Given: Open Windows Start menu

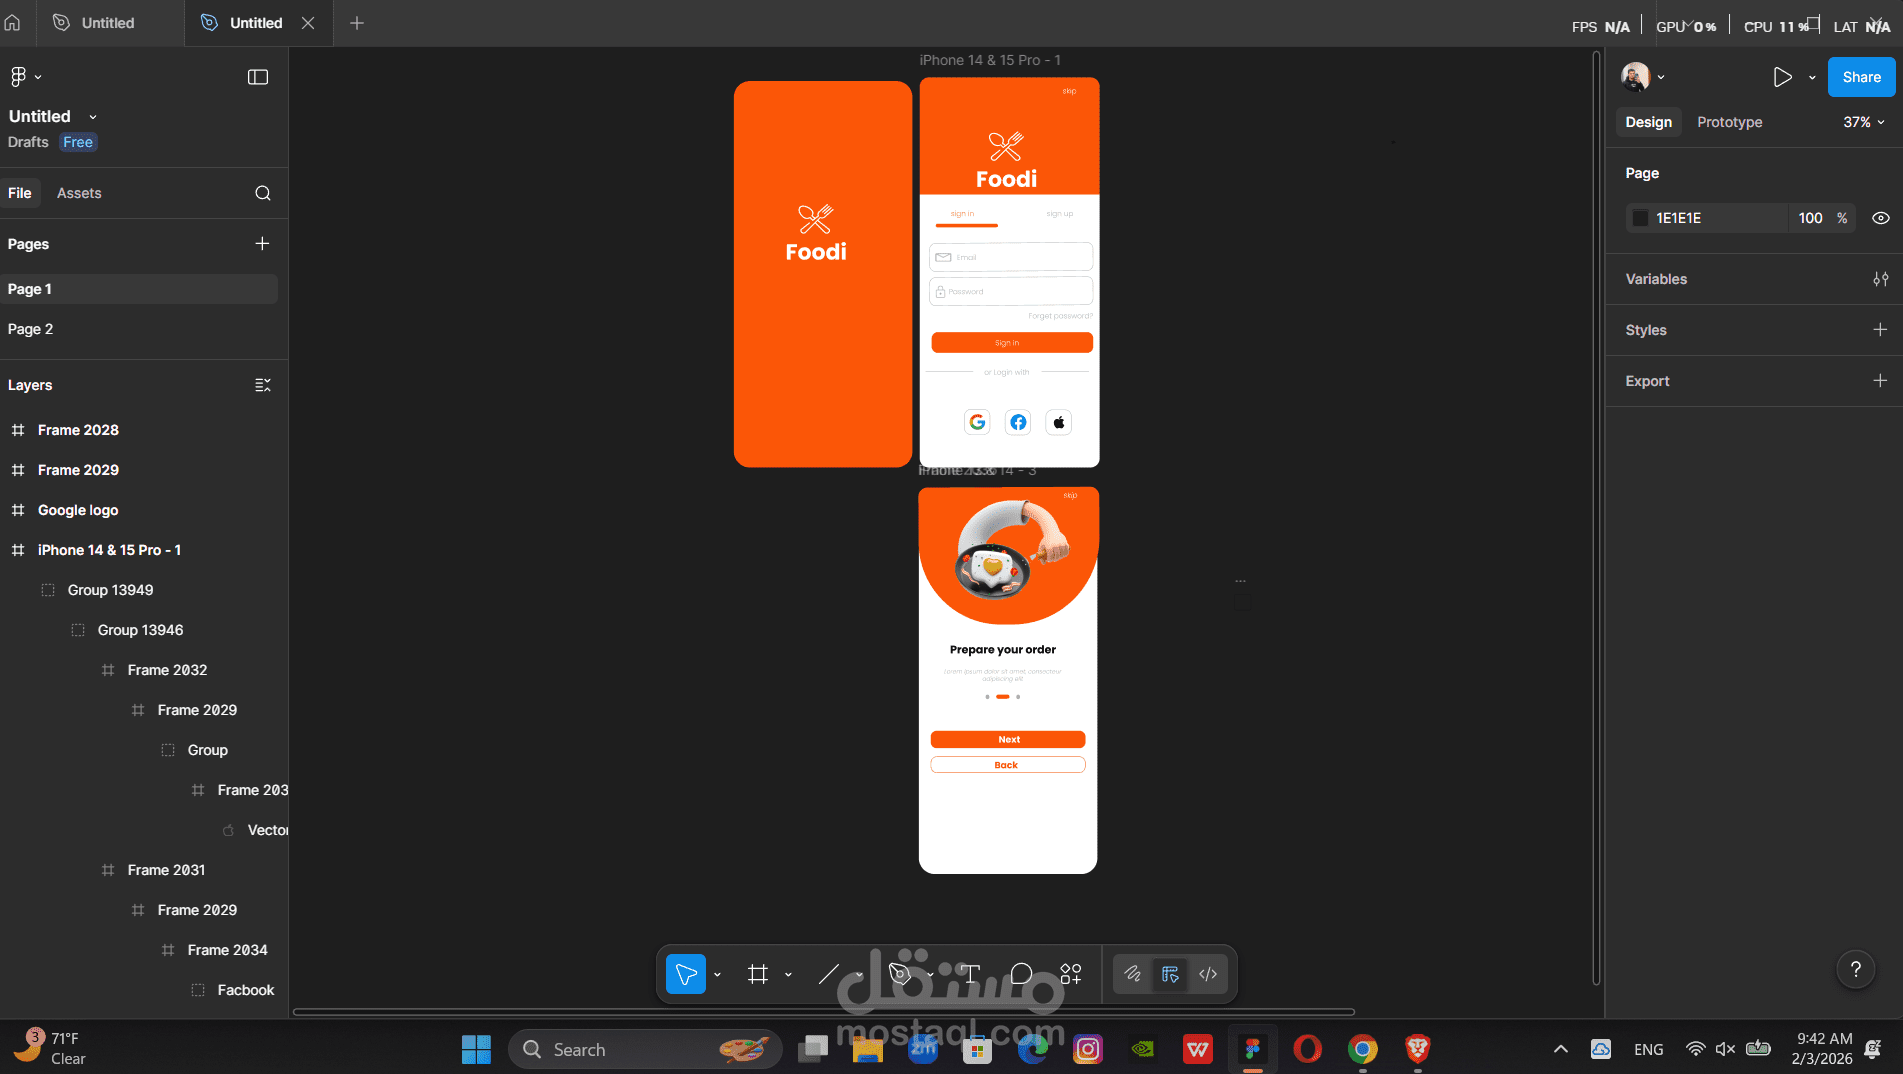Looking at the screenshot, I should [x=476, y=1049].
